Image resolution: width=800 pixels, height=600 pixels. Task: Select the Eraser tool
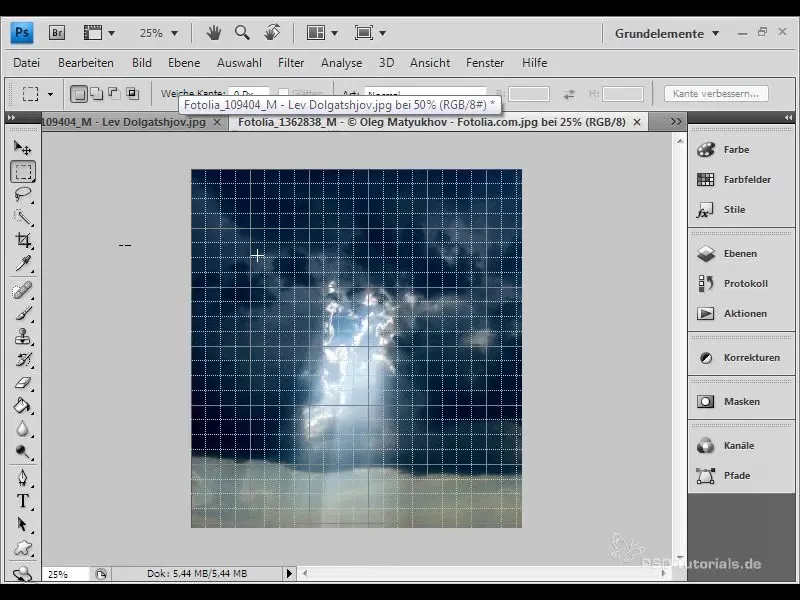point(22,383)
